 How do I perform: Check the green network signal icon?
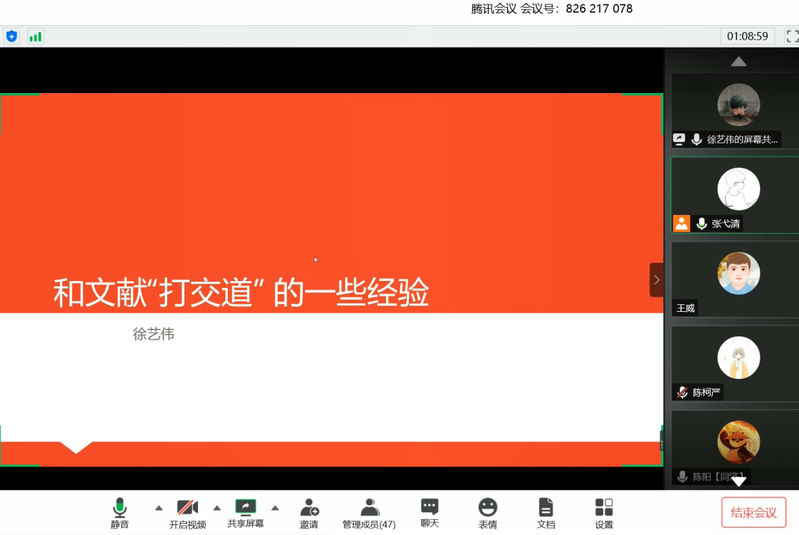coord(36,36)
